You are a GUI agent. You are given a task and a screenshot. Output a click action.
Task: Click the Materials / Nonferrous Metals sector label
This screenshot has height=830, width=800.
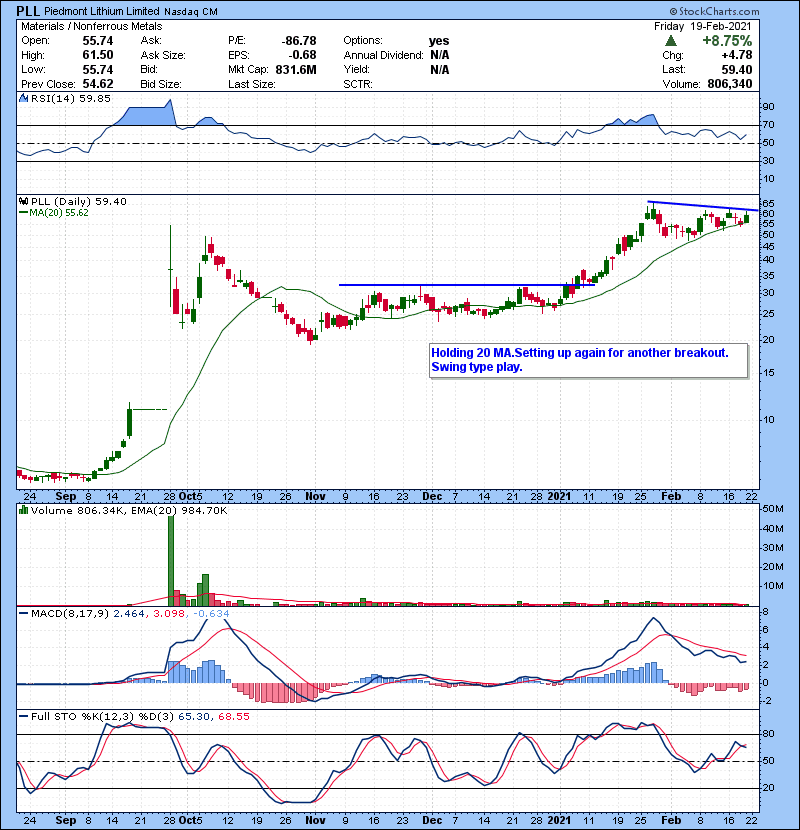tap(92, 26)
